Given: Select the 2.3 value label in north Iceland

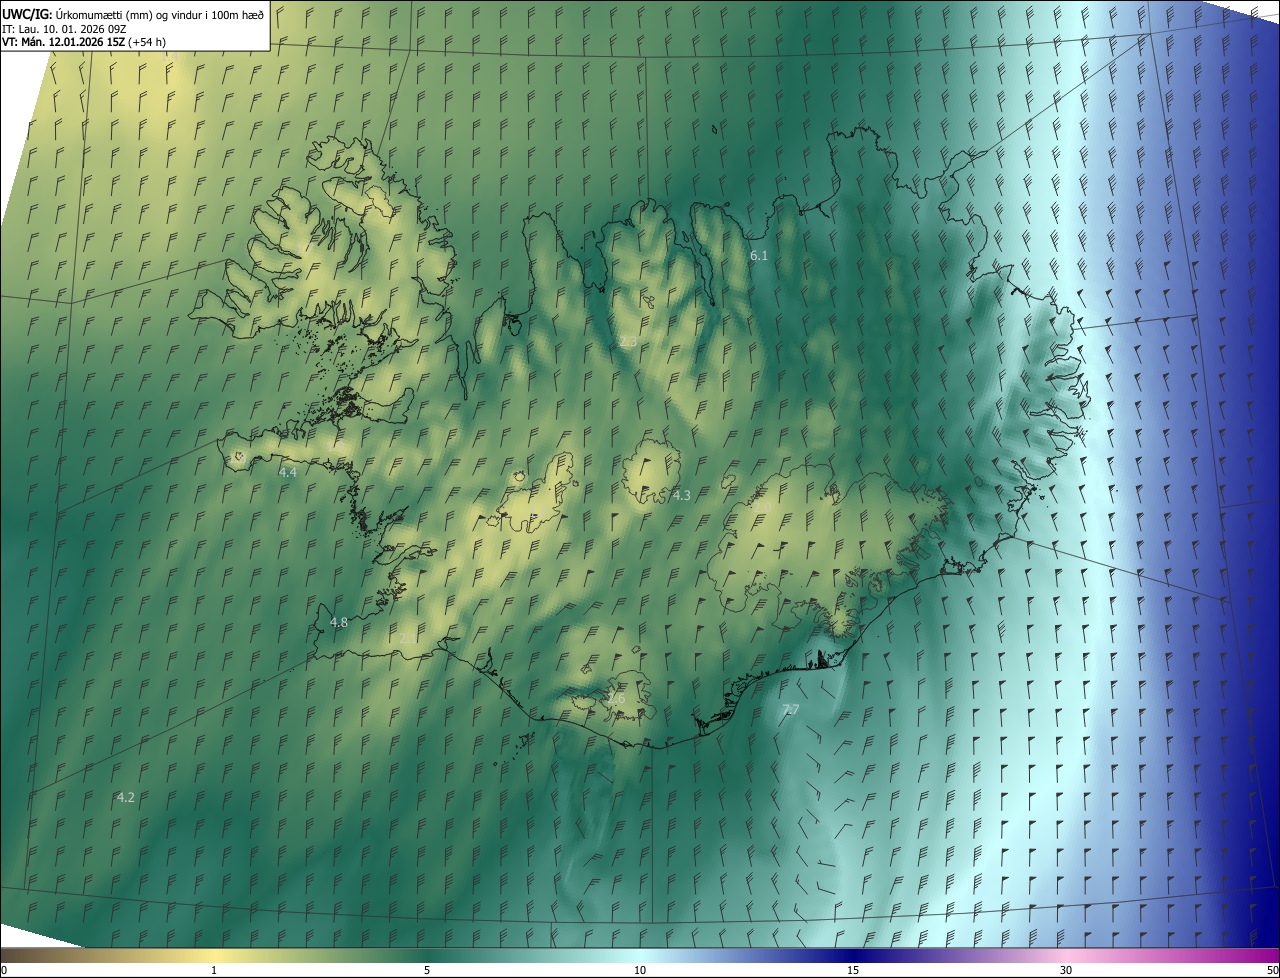Looking at the screenshot, I should coord(627,342).
